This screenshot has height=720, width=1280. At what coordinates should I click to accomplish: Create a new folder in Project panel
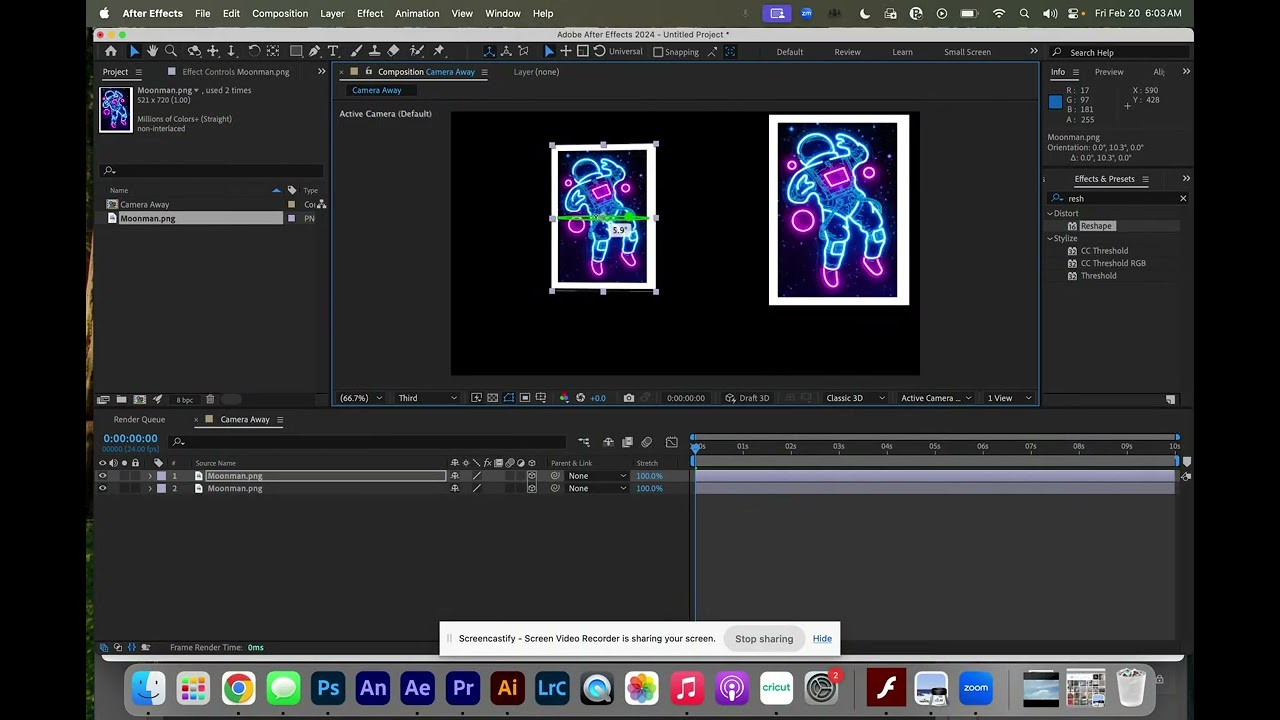pos(121,399)
